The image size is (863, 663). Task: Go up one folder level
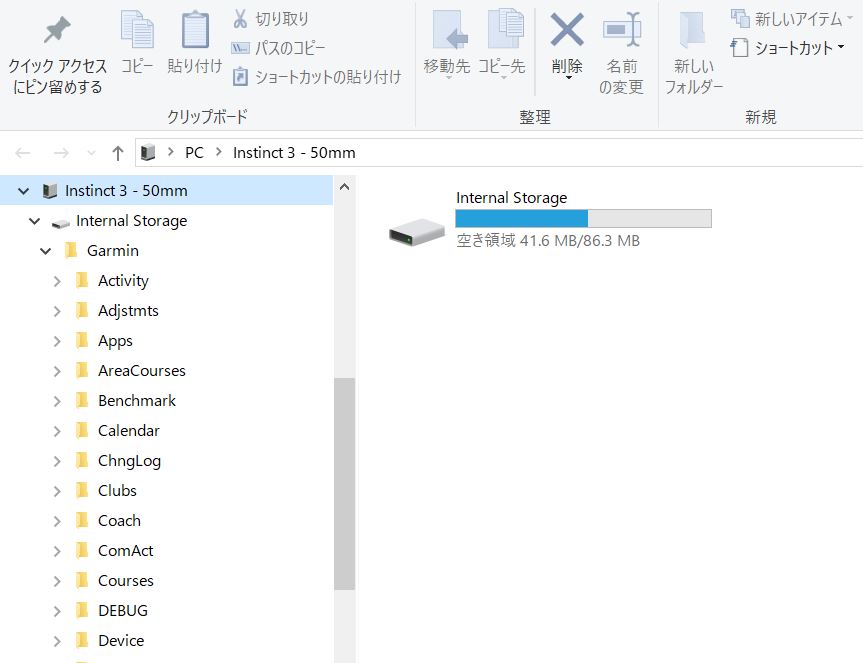[x=117, y=152]
